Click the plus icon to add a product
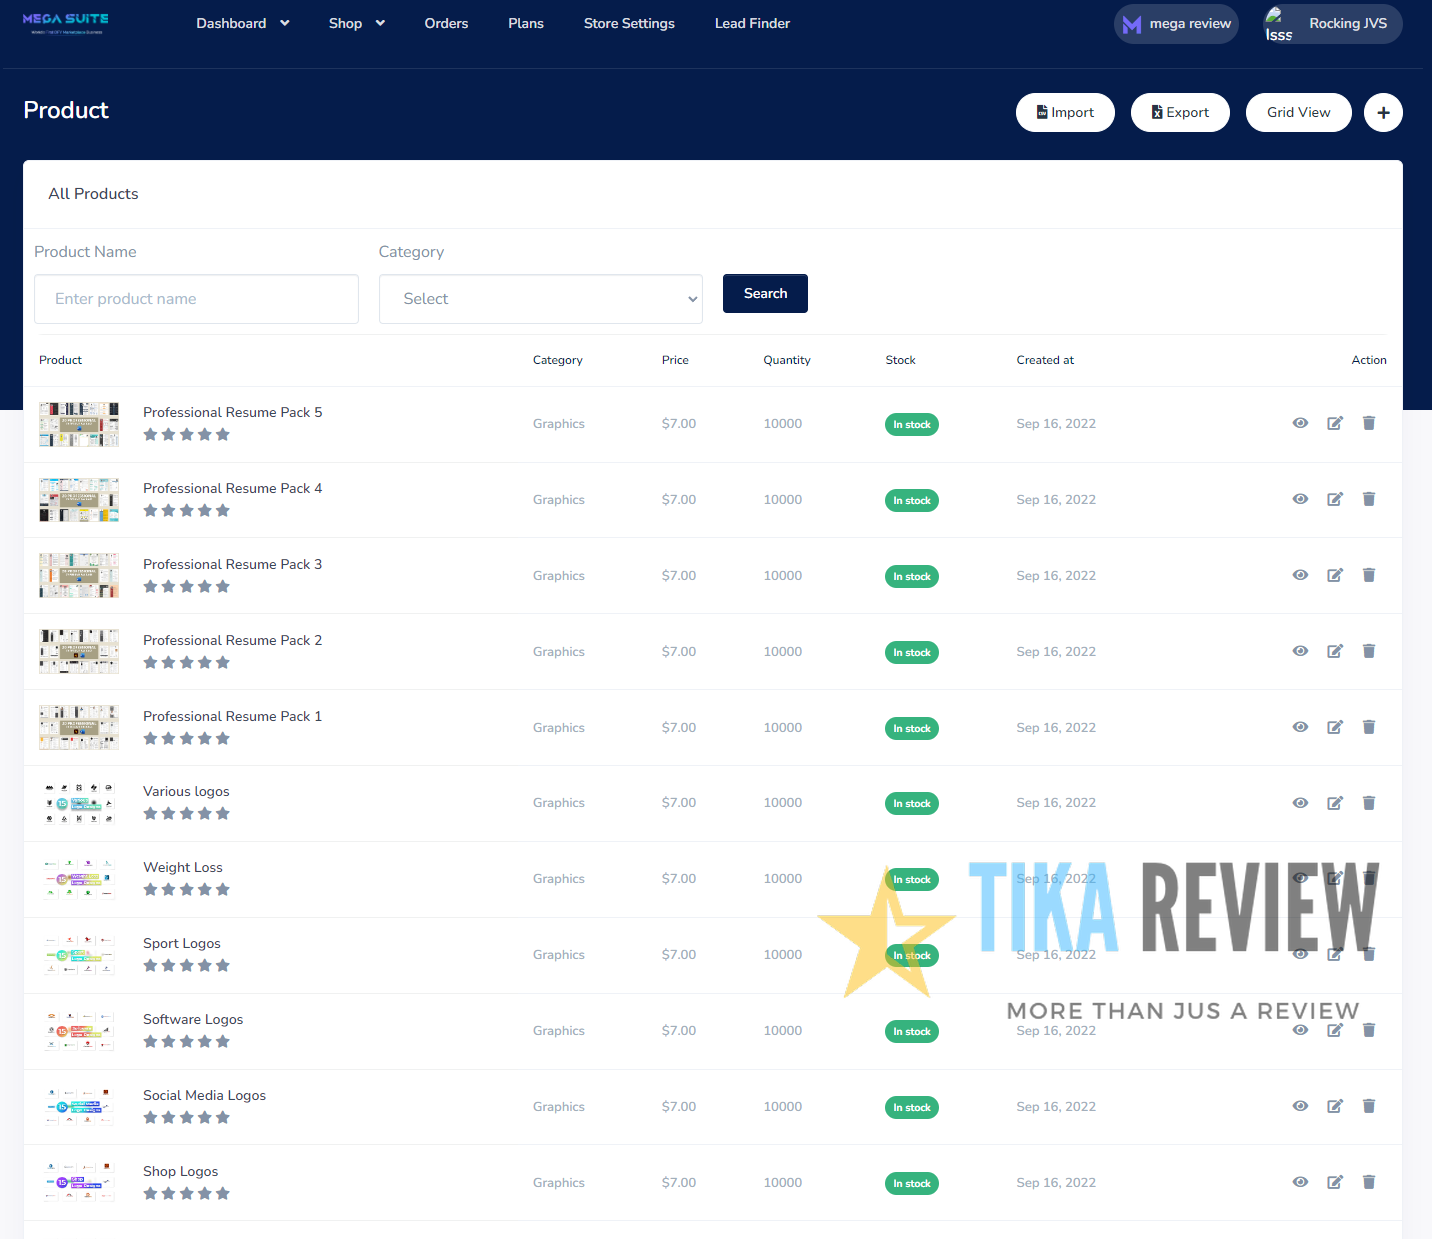Screen dimensions: 1432x1239 1383,112
